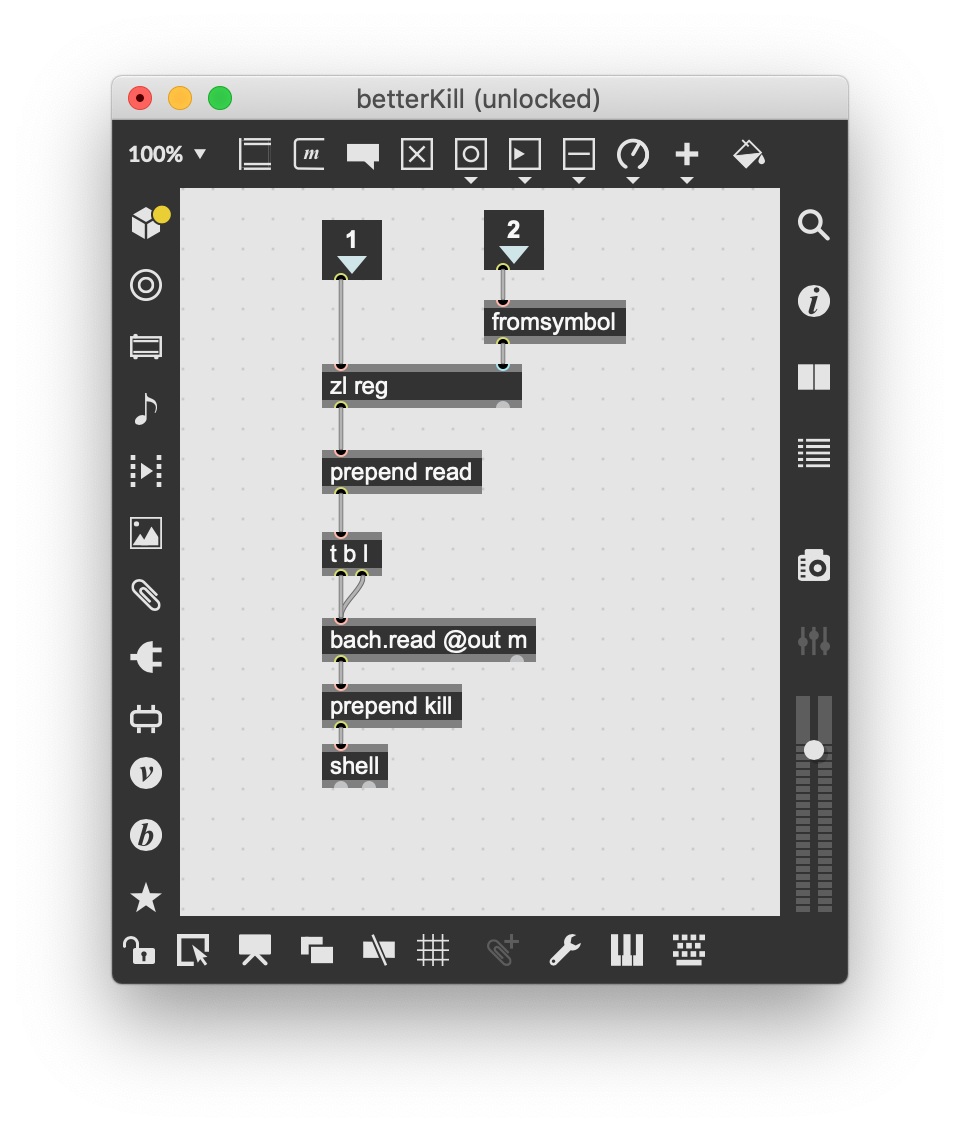Image resolution: width=960 pixels, height=1132 pixels.
Task: Toggle the Reference split-view sidebar
Action: [813, 377]
